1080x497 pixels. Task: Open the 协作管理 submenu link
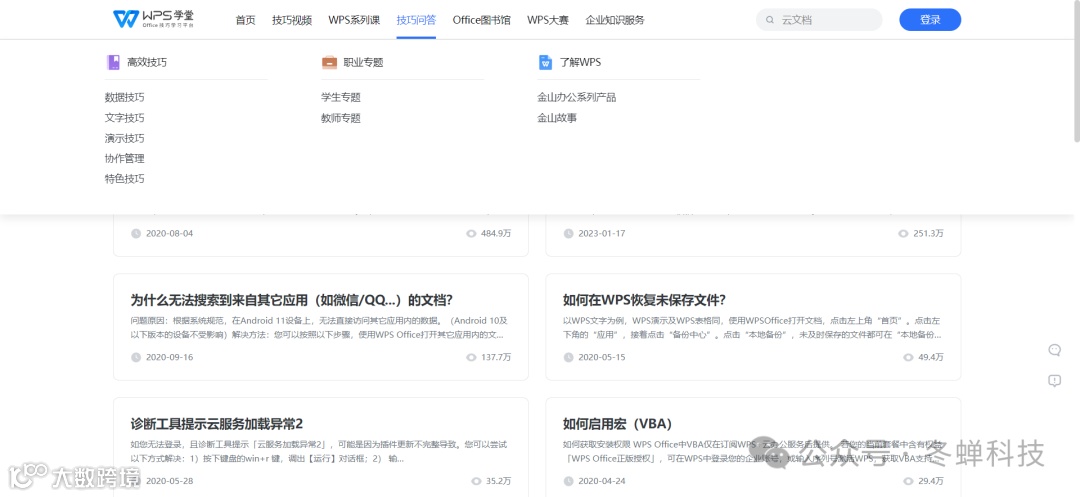(125, 158)
